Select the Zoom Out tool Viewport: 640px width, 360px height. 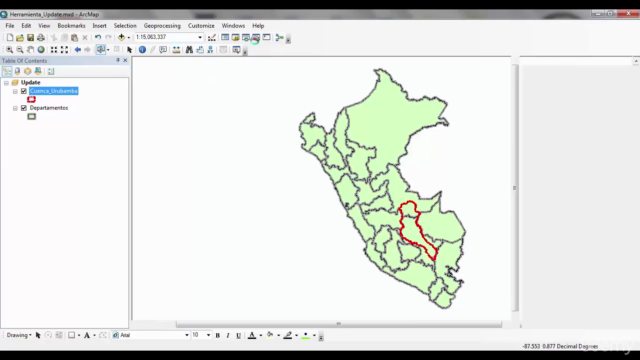point(20,50)
